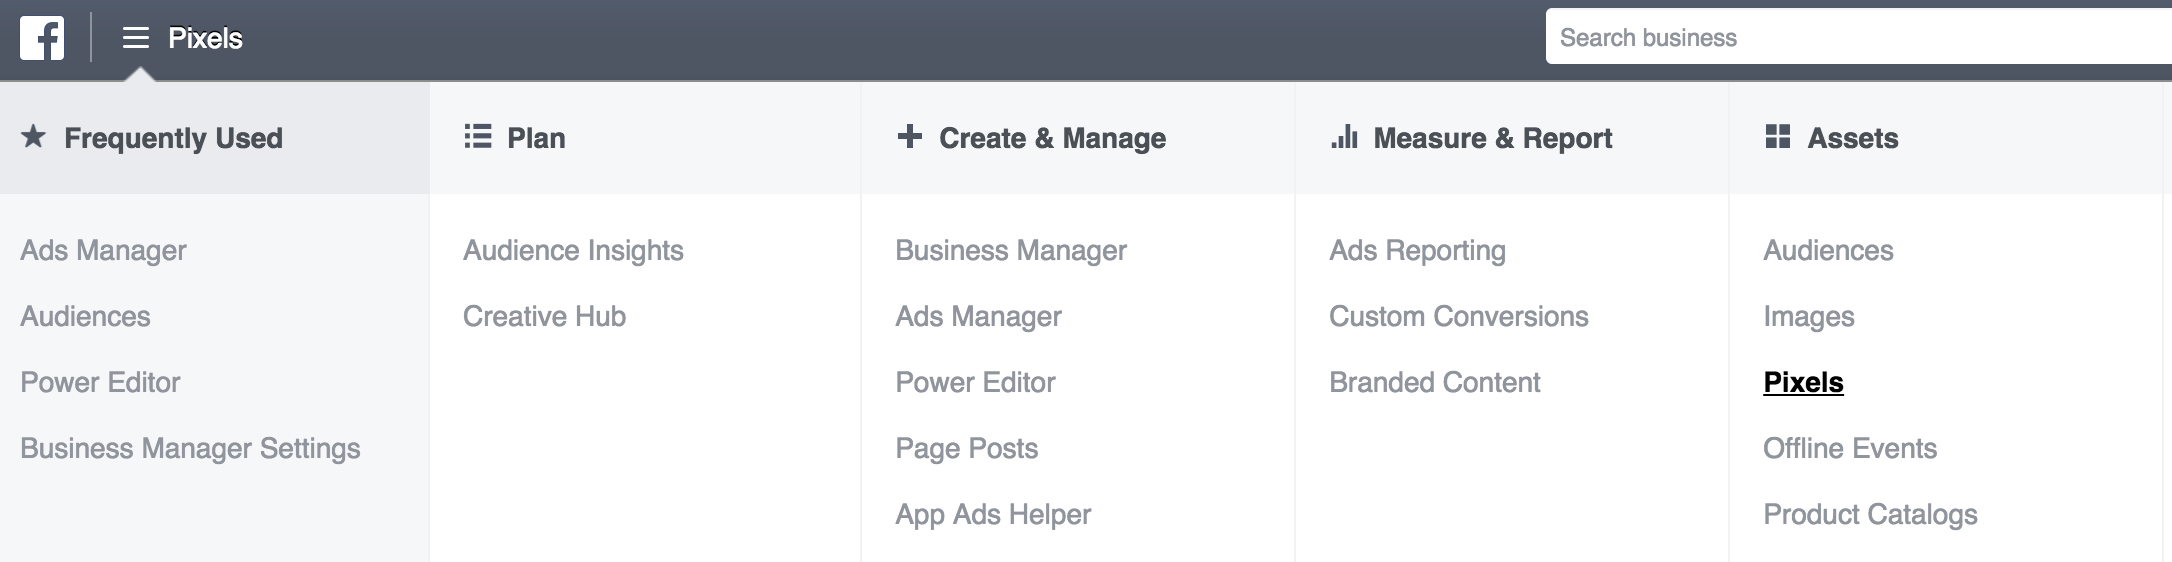Open Offline Events
Image resolution: width=2172 pixels, height=562 pixels.
(x=1850, y=448)
